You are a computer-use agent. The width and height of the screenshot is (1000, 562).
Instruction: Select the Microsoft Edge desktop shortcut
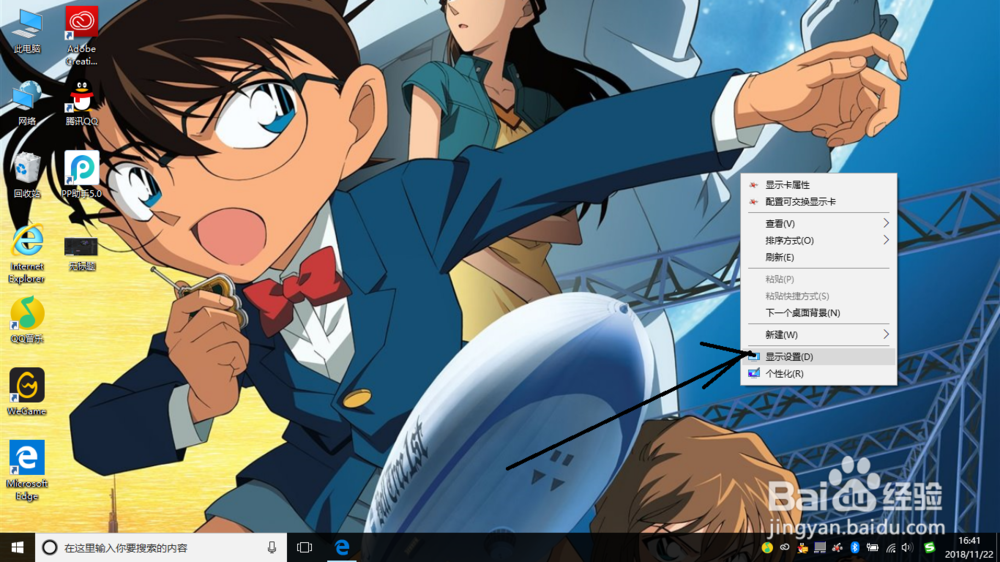(27, 471)
